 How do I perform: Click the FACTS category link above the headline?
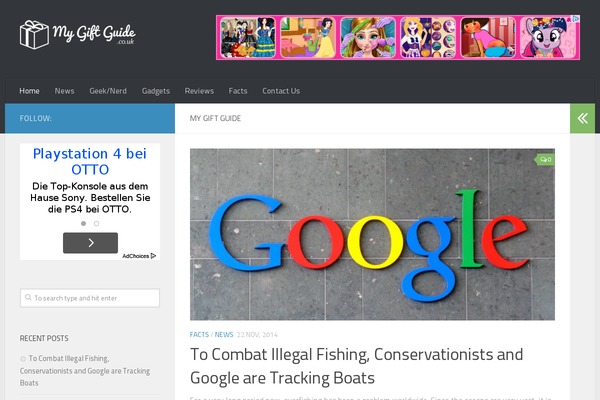(199, 335)
